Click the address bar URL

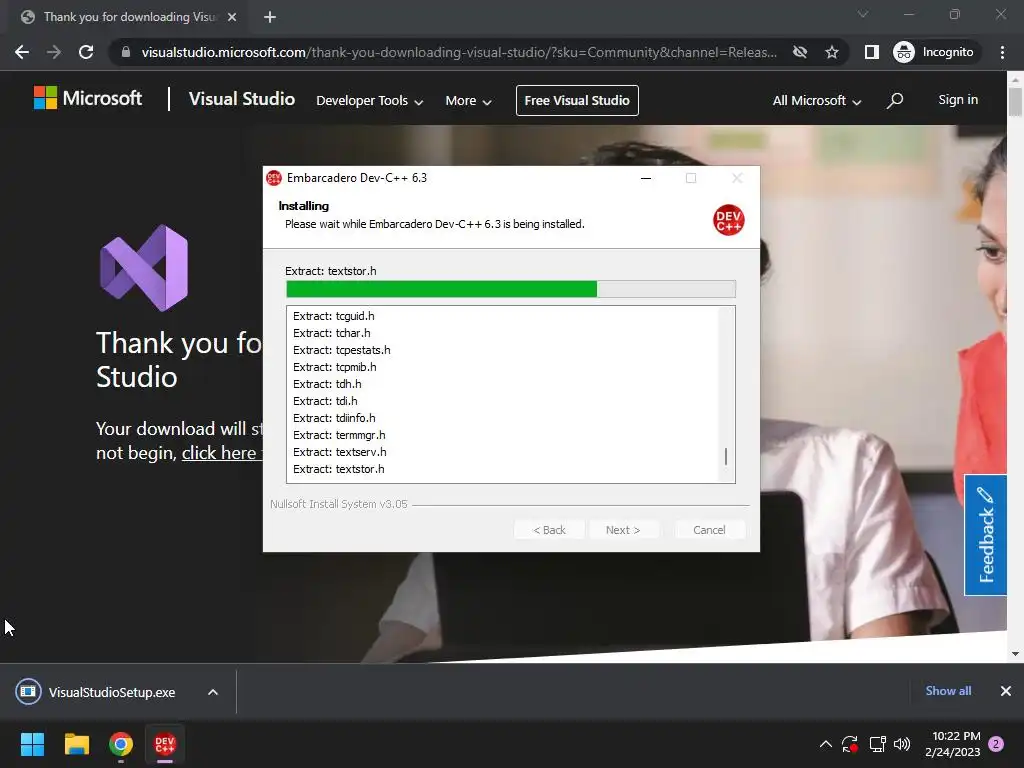tap(459, 52)
